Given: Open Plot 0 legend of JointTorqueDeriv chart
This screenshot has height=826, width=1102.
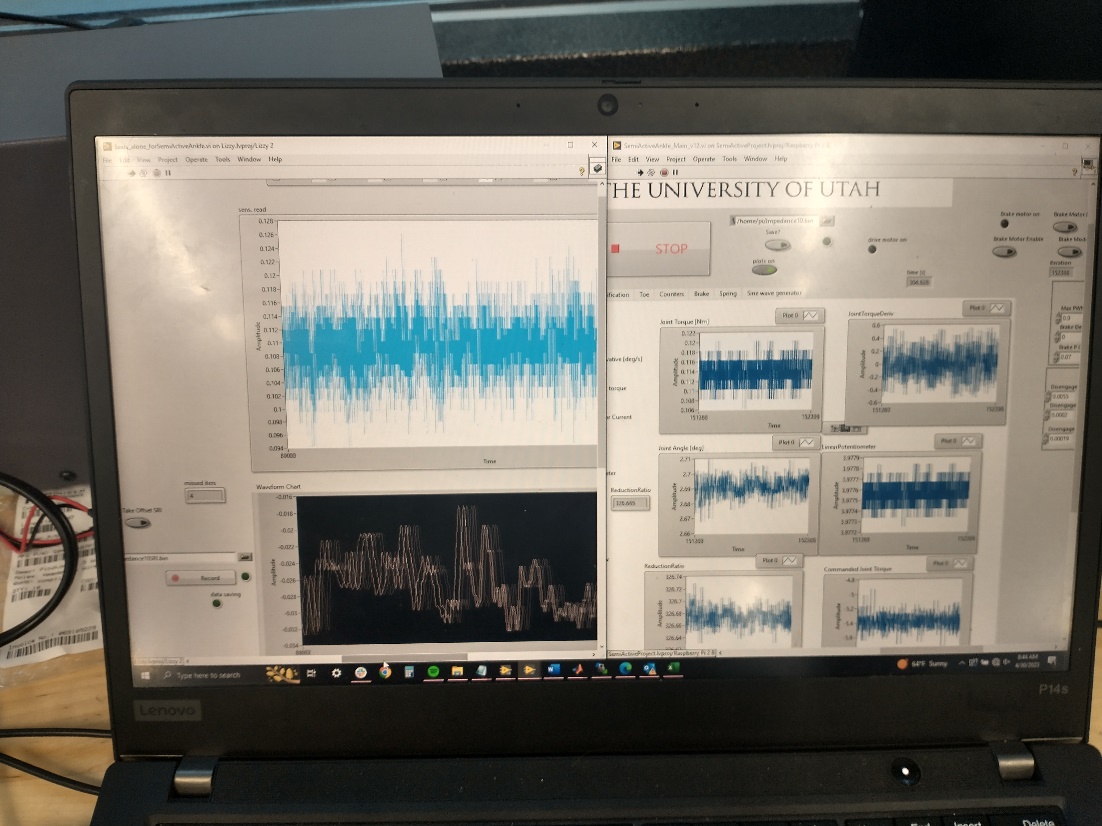Looking at the screenshot, I should pos(987,308).
